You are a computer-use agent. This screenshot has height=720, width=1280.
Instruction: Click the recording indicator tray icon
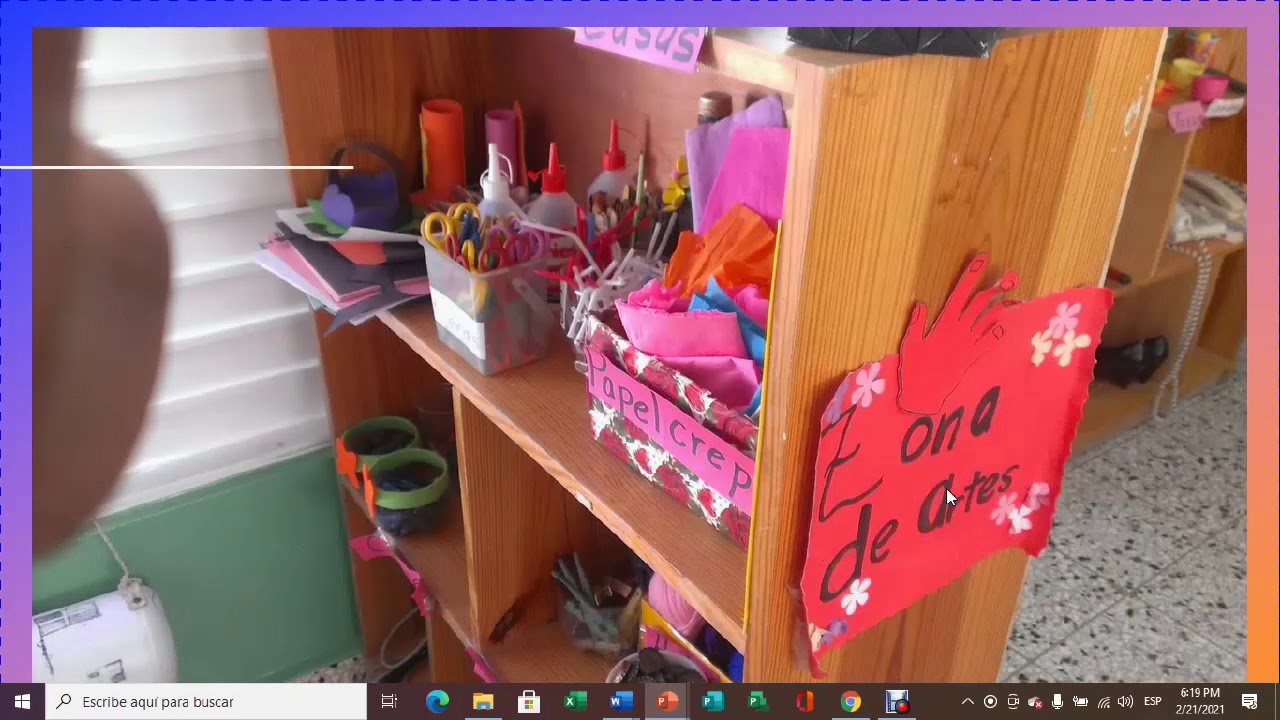[x=990, y=702]
